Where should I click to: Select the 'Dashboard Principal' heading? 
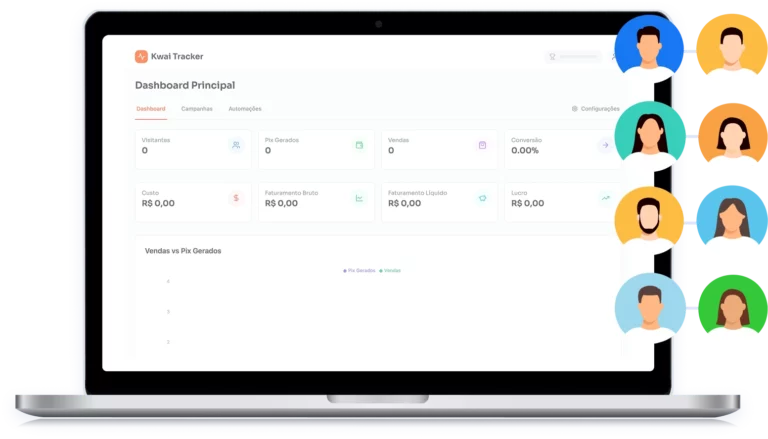click(x=185, y=85)
